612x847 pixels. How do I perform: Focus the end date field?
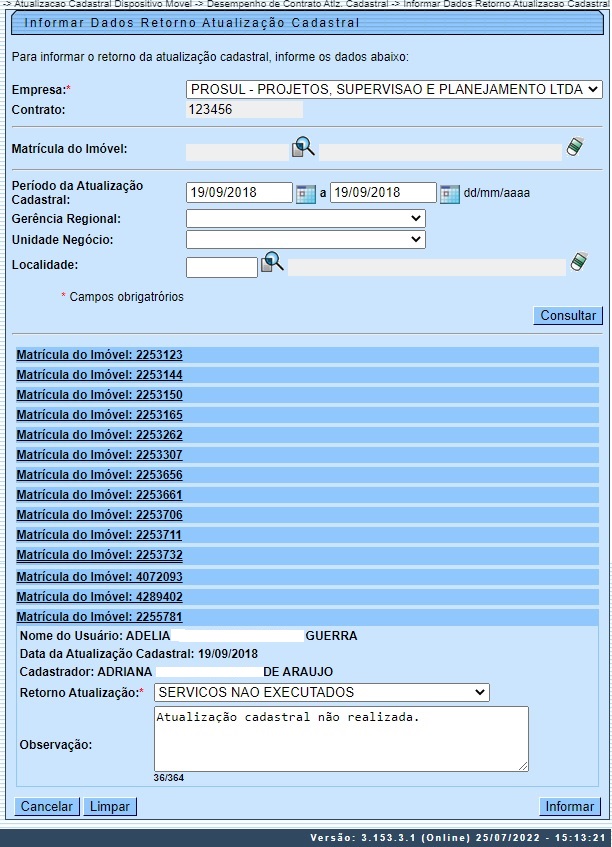383,193
